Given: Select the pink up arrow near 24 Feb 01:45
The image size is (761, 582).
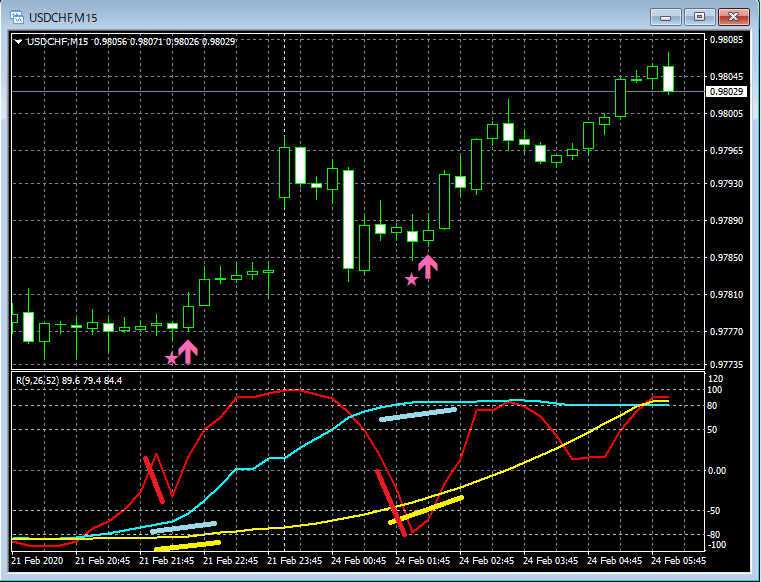Looking at the screenshot, I should 428,267.
